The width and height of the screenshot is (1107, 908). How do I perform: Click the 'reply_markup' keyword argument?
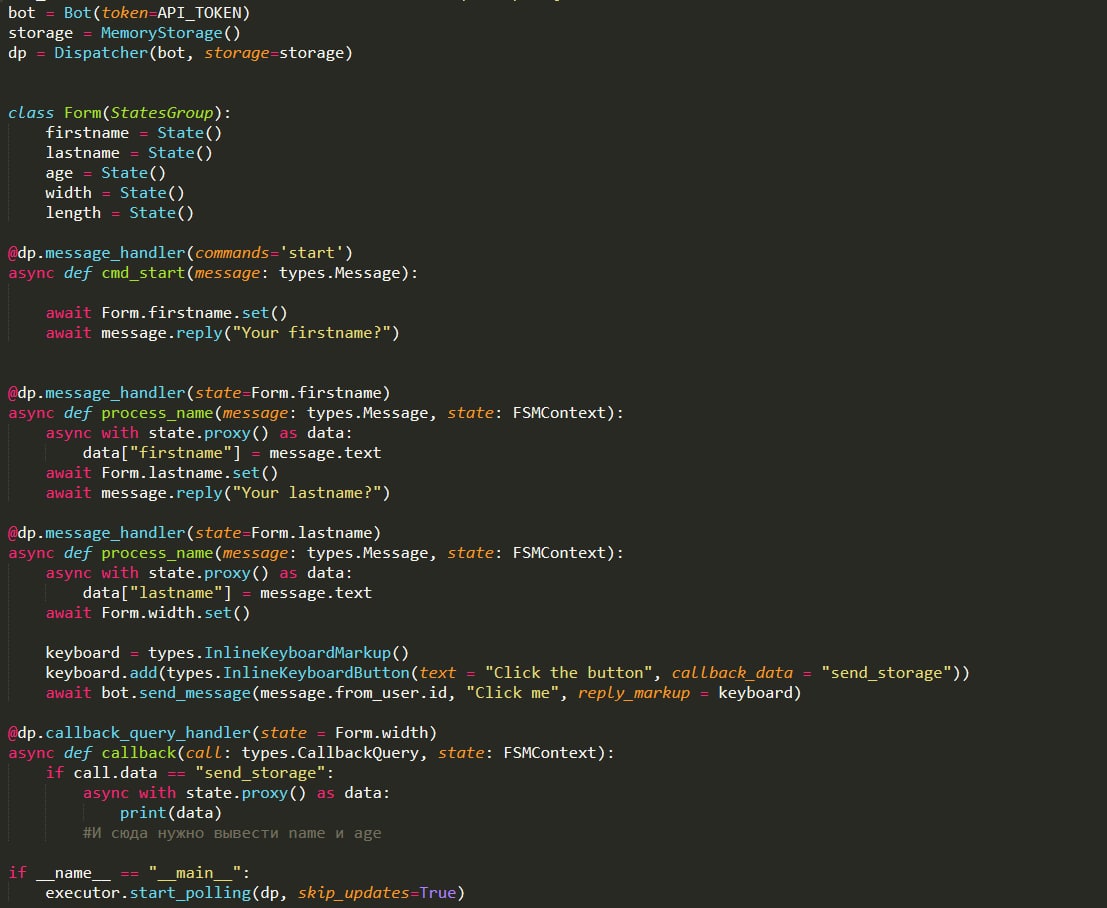pos(633,693)
